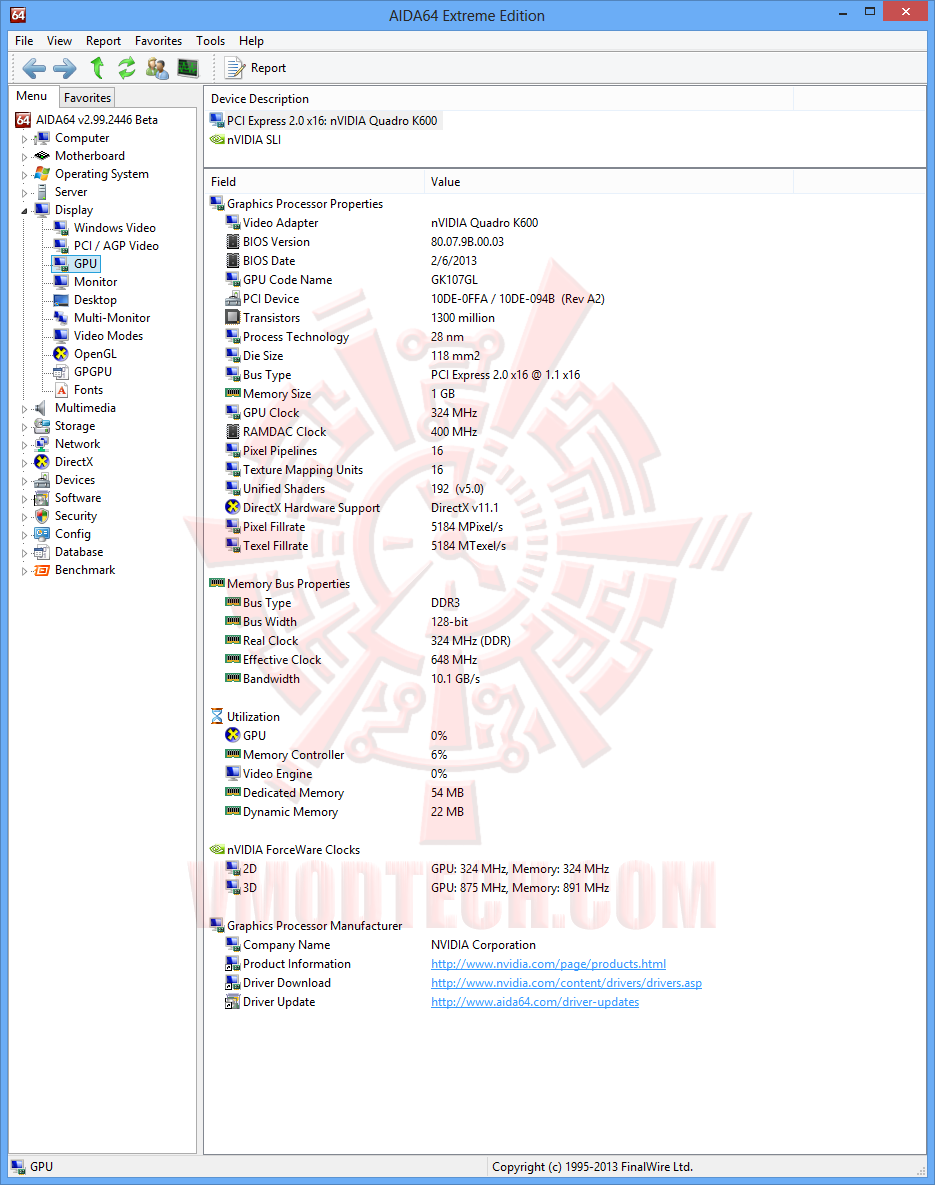Open the Favorites menu
Image resolution: width=935 pixels, height=1185 pixels.
(x=158, y=41)
